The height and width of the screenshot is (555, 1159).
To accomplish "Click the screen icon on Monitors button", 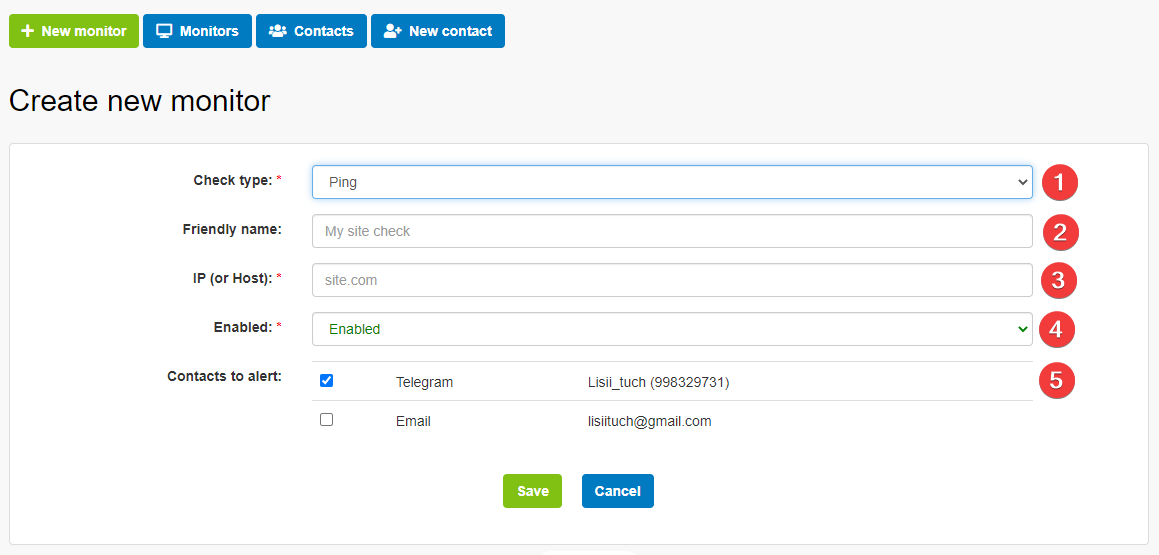I will pos(164,31).
